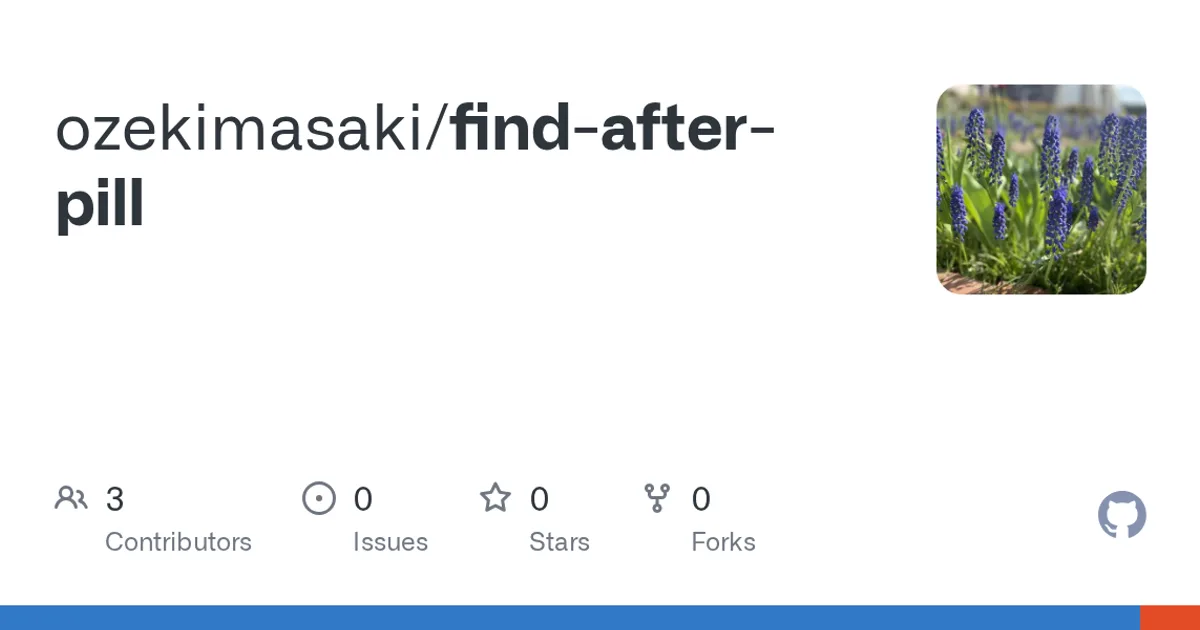Image resolution: width=1200 pixels, height=630 pixels.
Task: Click the Contributors people icon
Action: [71, 498]
